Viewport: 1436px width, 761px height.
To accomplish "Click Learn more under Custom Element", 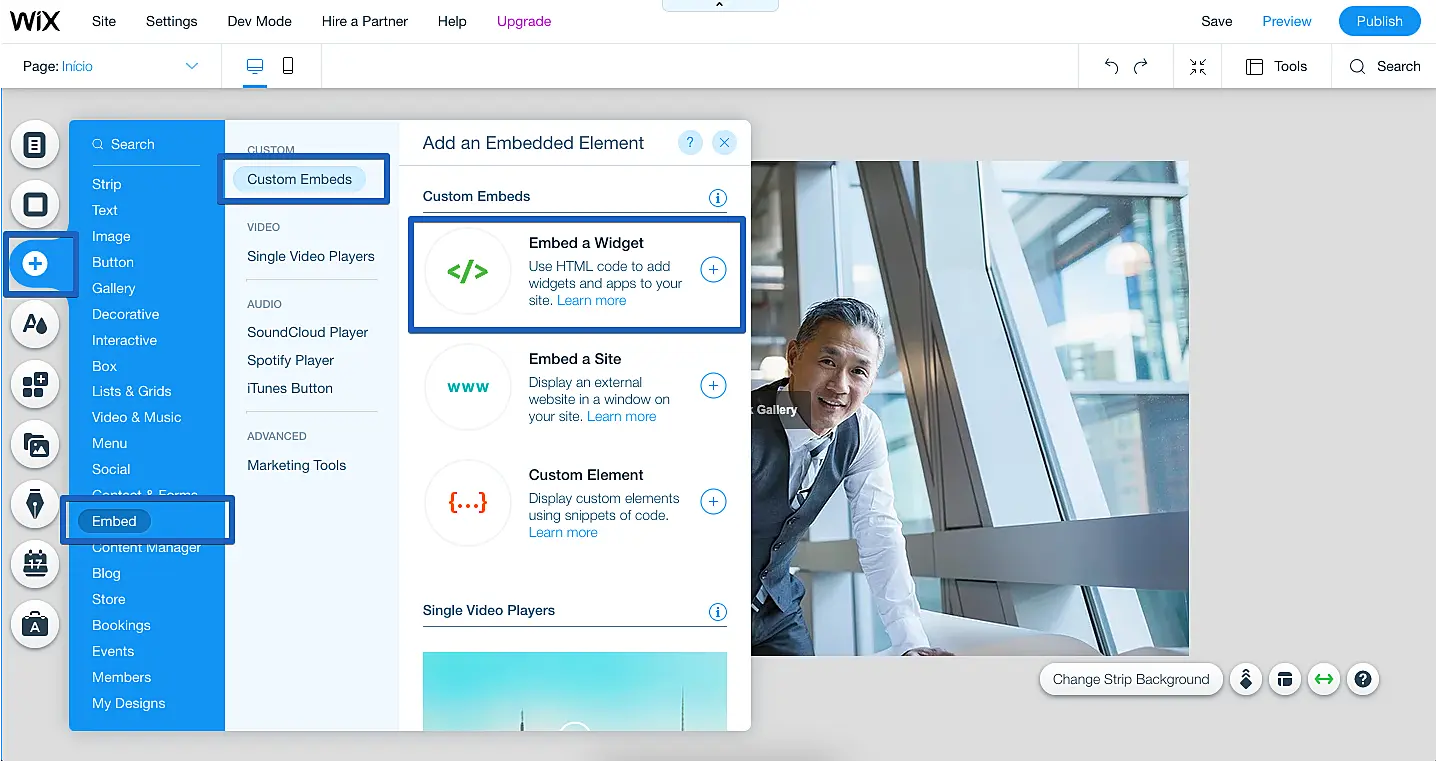I will tap(563, 533).
